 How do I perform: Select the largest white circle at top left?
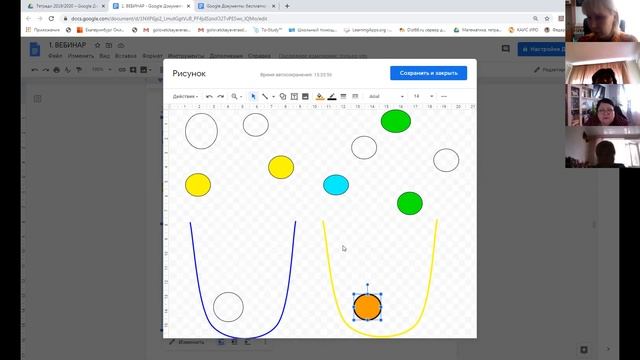201,131
